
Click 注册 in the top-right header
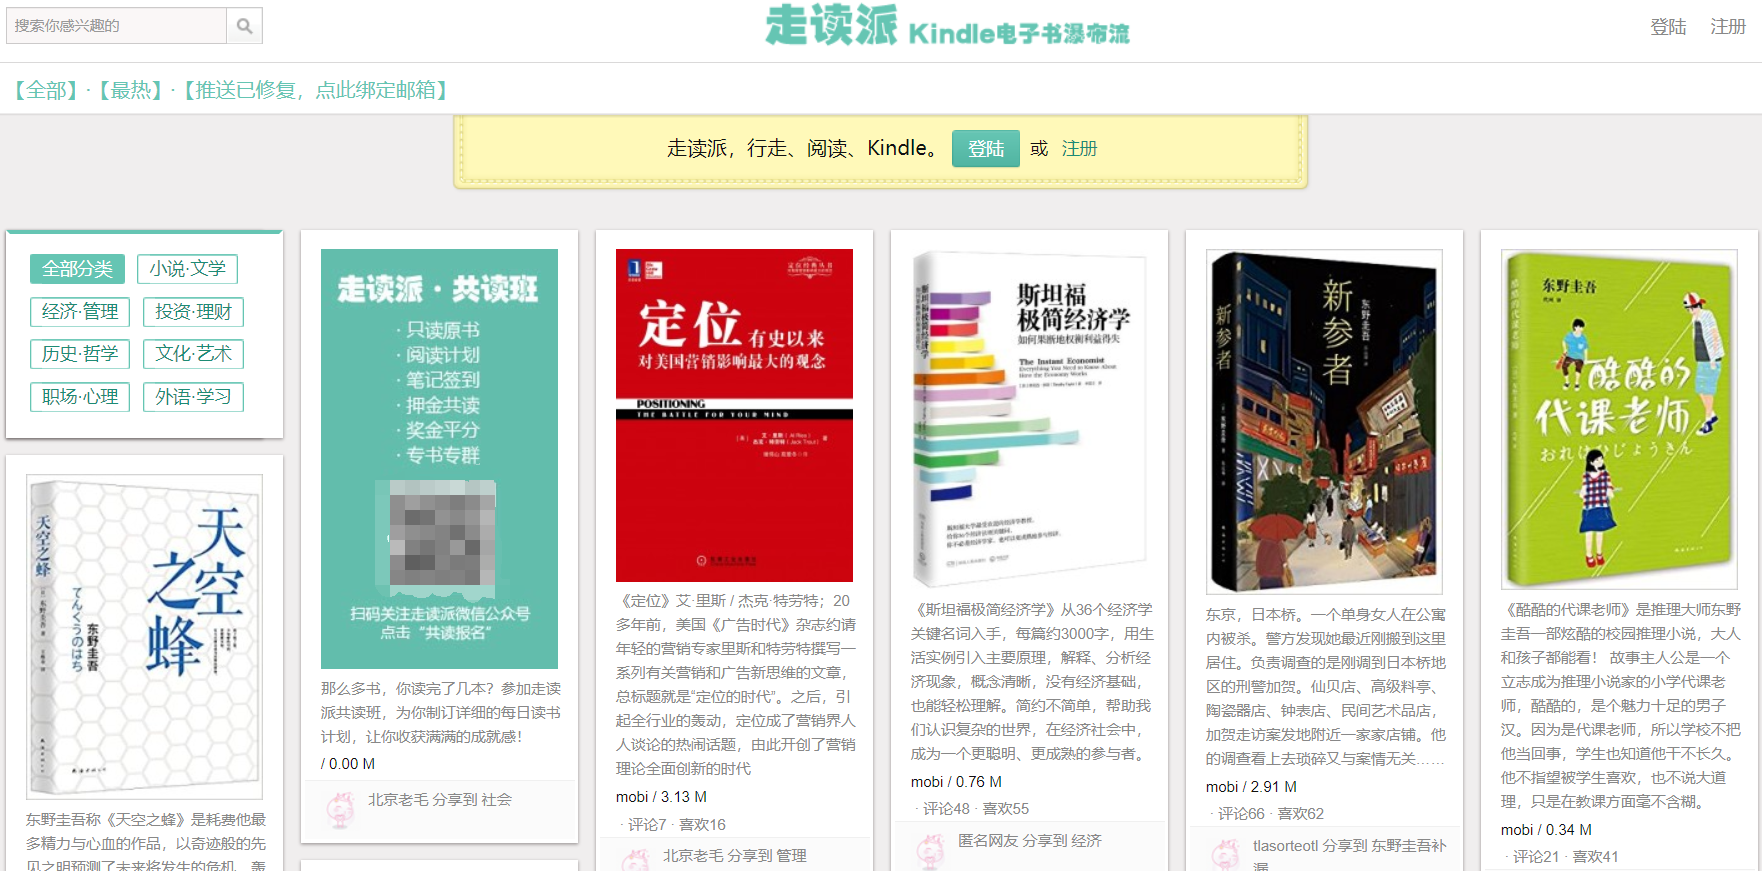[x=1728, y=27]
